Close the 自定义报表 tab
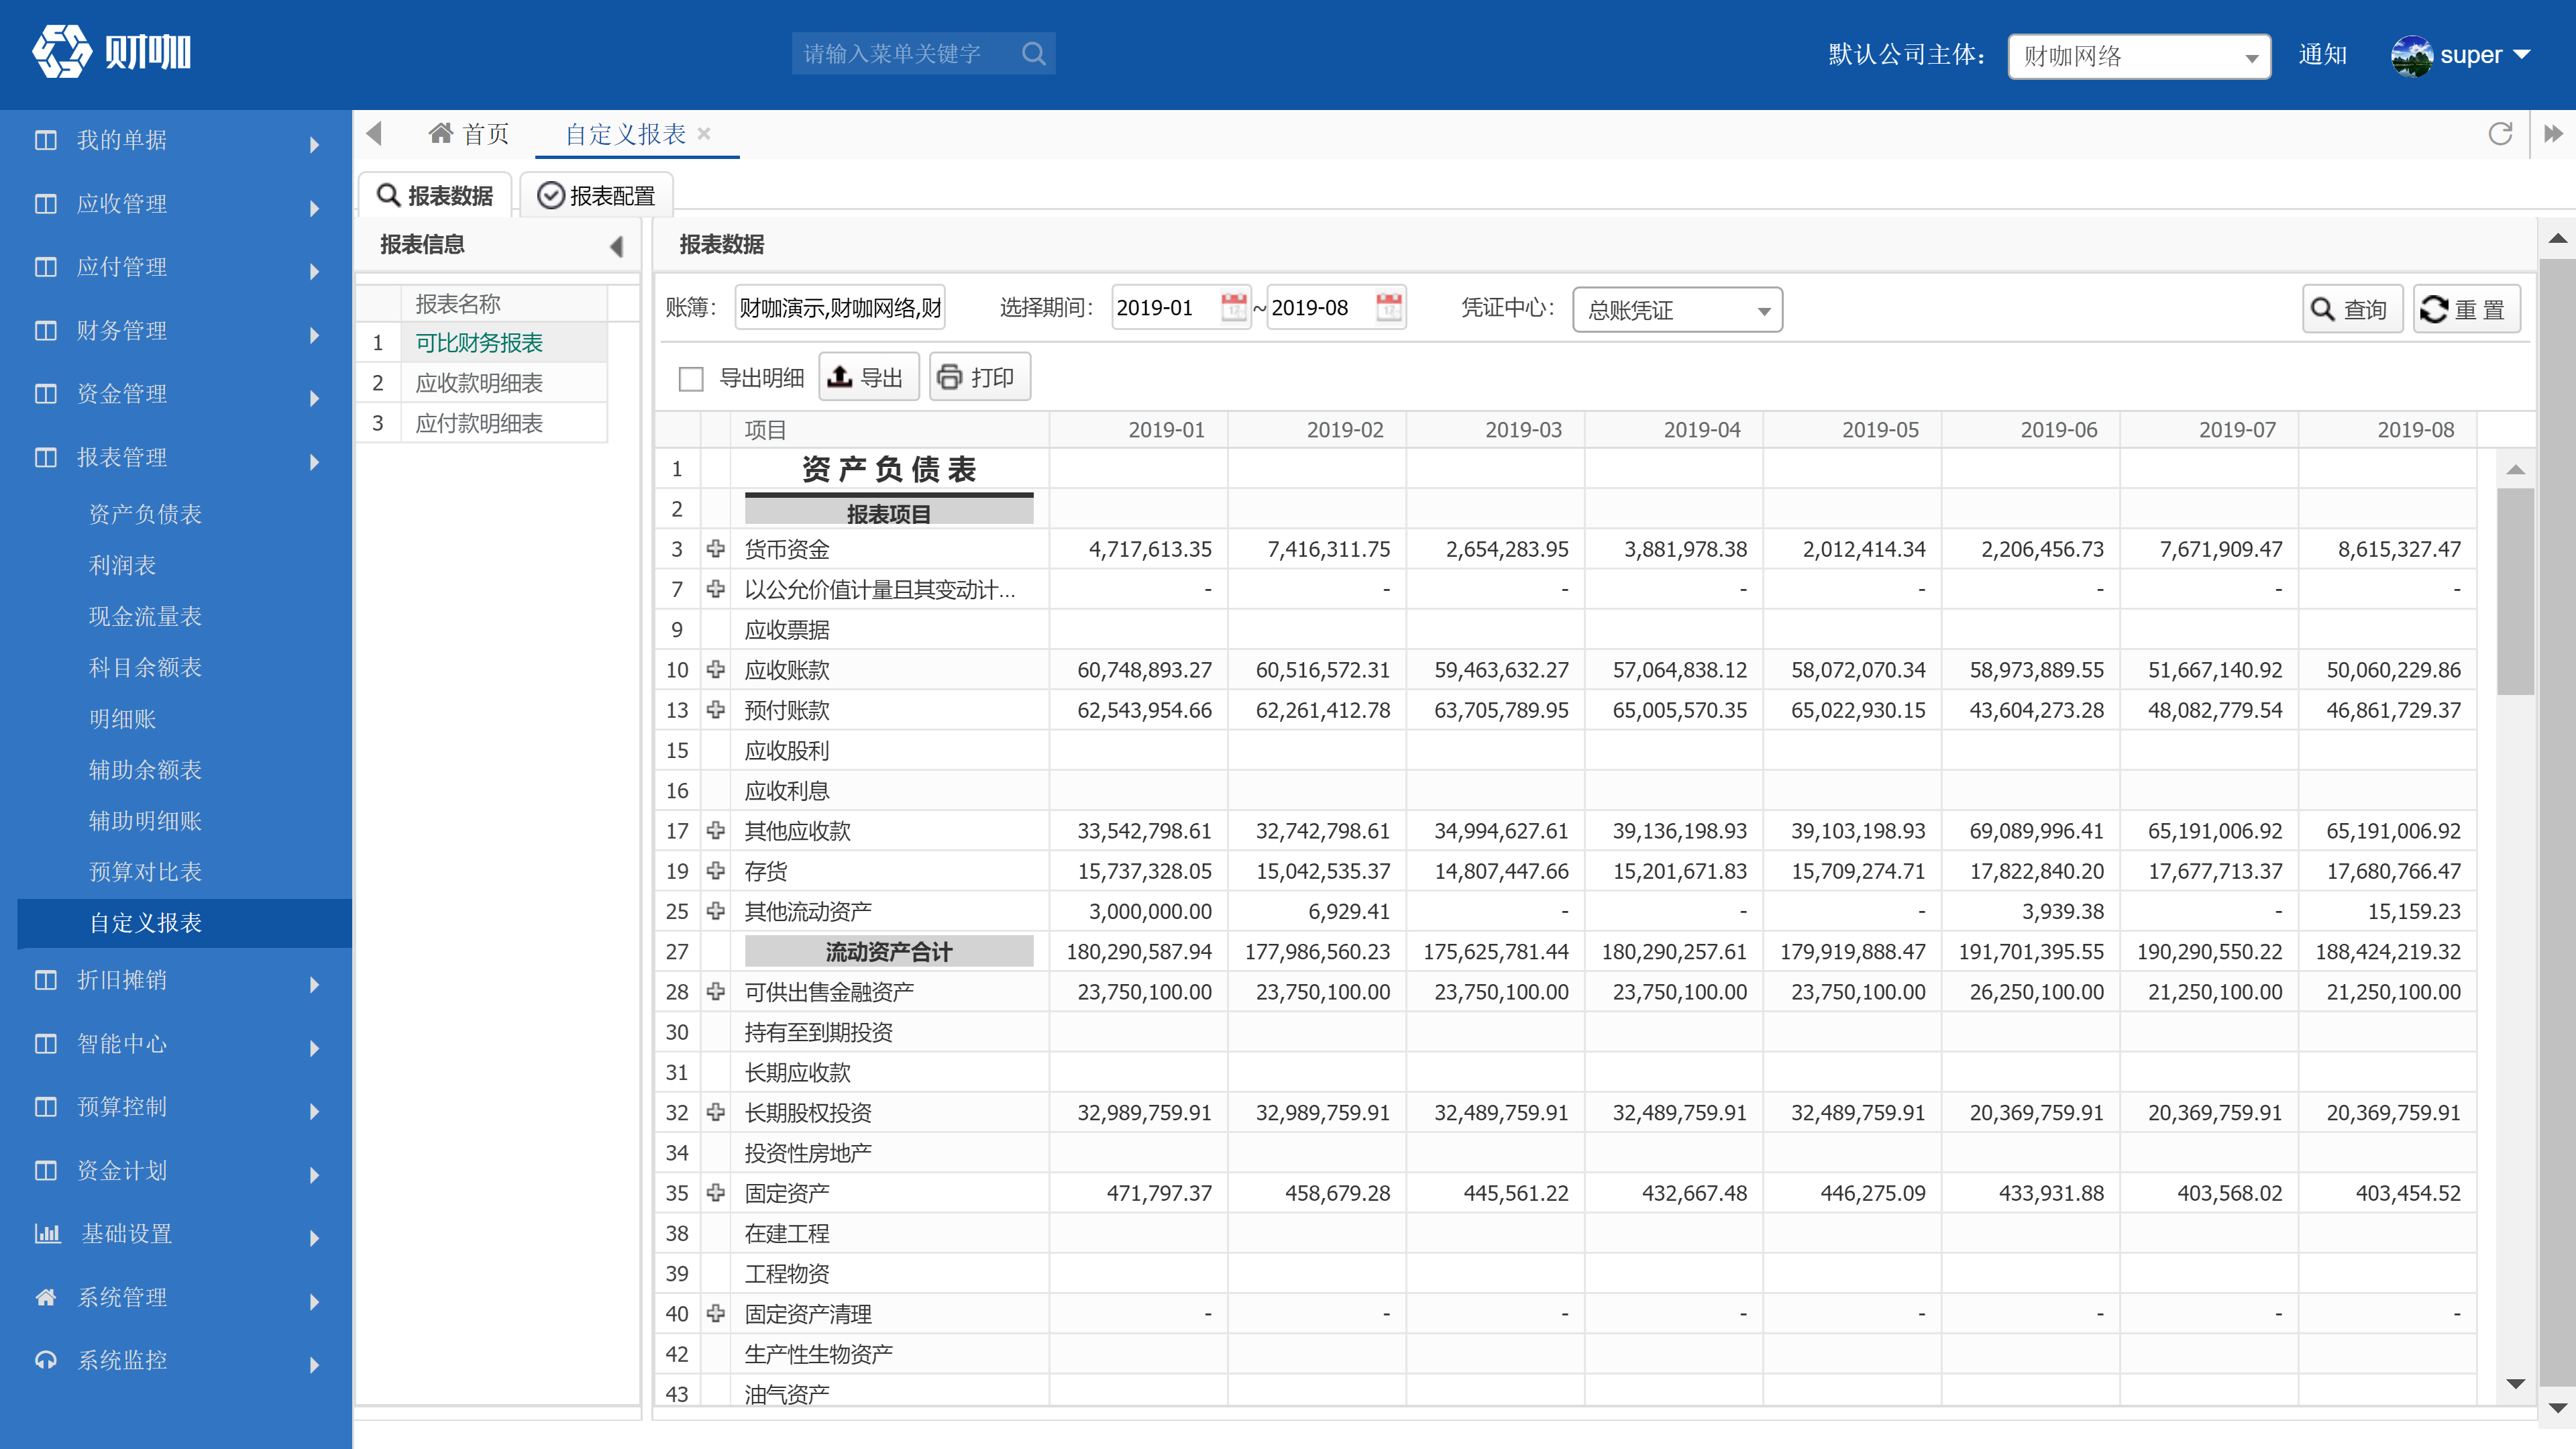Viewport: 2576px width, 1449px height. [704, 133]
